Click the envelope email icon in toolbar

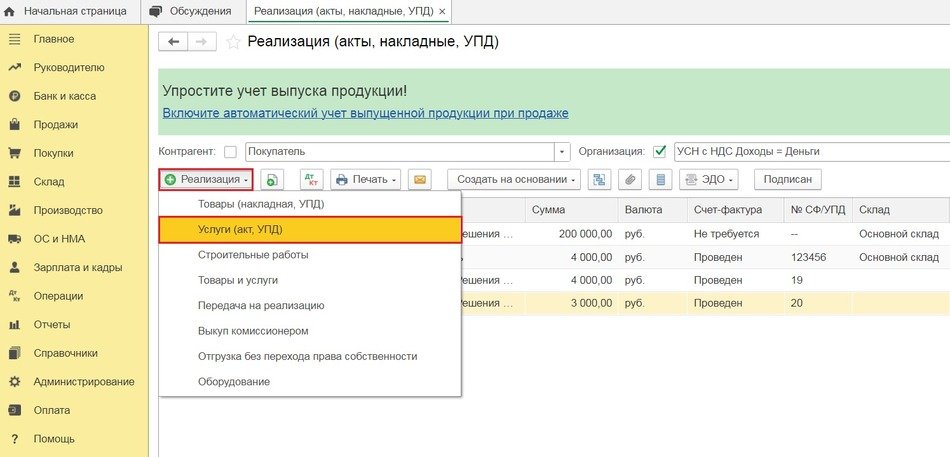(420, 180)
